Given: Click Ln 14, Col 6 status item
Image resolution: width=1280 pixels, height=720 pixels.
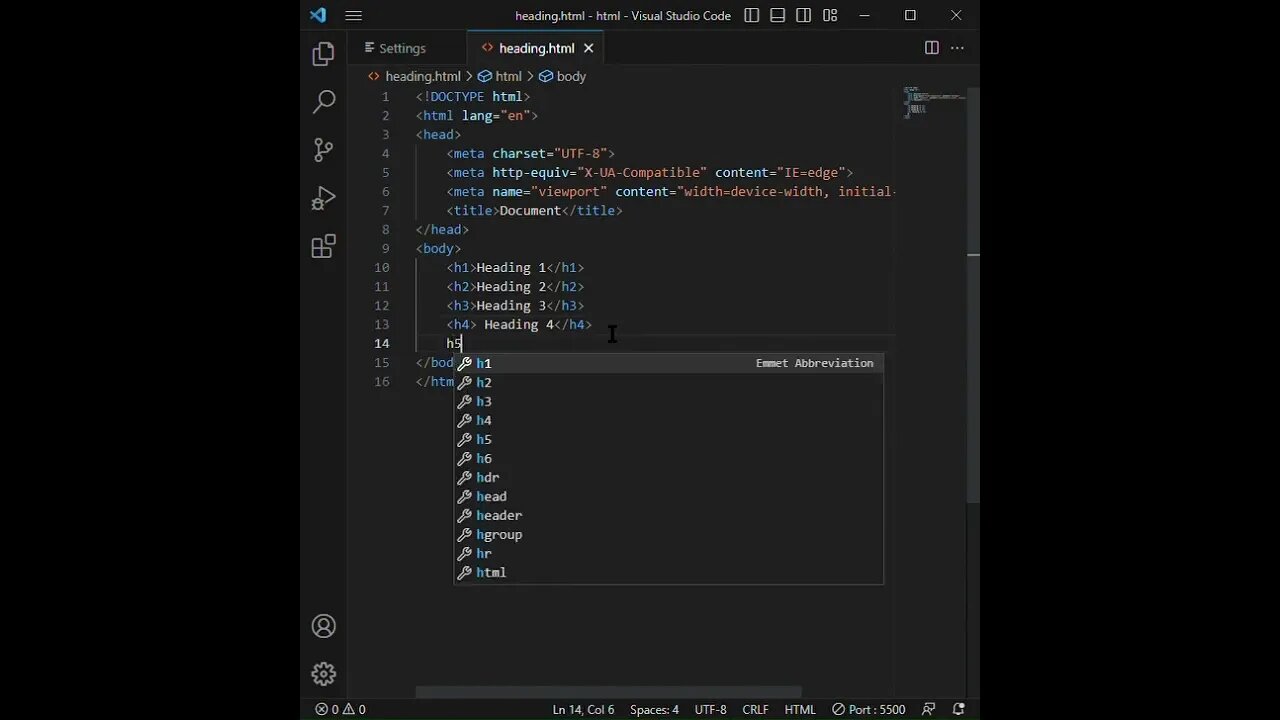Looking at the screenshot, I should point(583,709).
